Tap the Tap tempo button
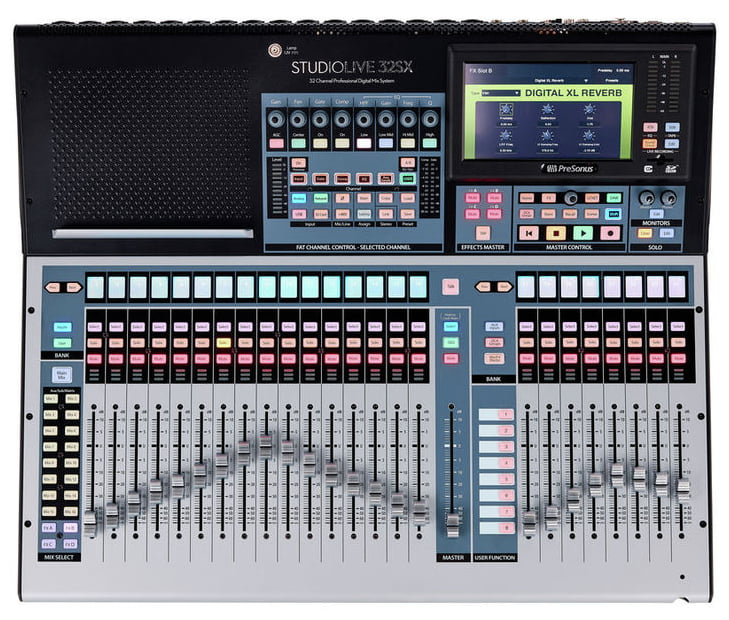Screen dimensions: 729x620 (x=483, y=233)
